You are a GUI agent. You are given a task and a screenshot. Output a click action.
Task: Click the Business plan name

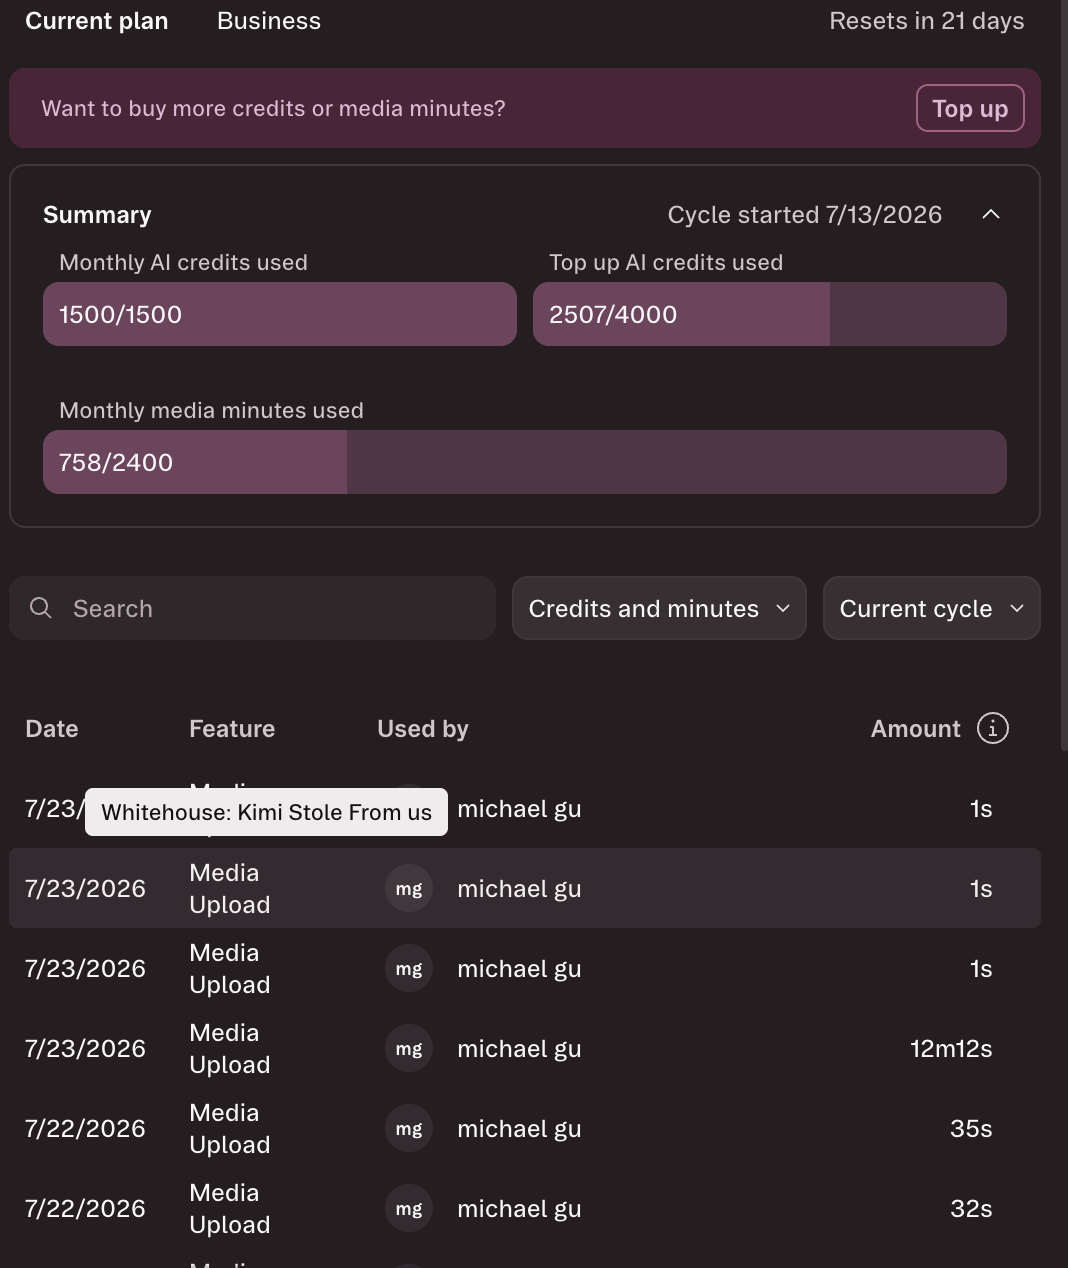pyautogui.click(x=269, y=21)
